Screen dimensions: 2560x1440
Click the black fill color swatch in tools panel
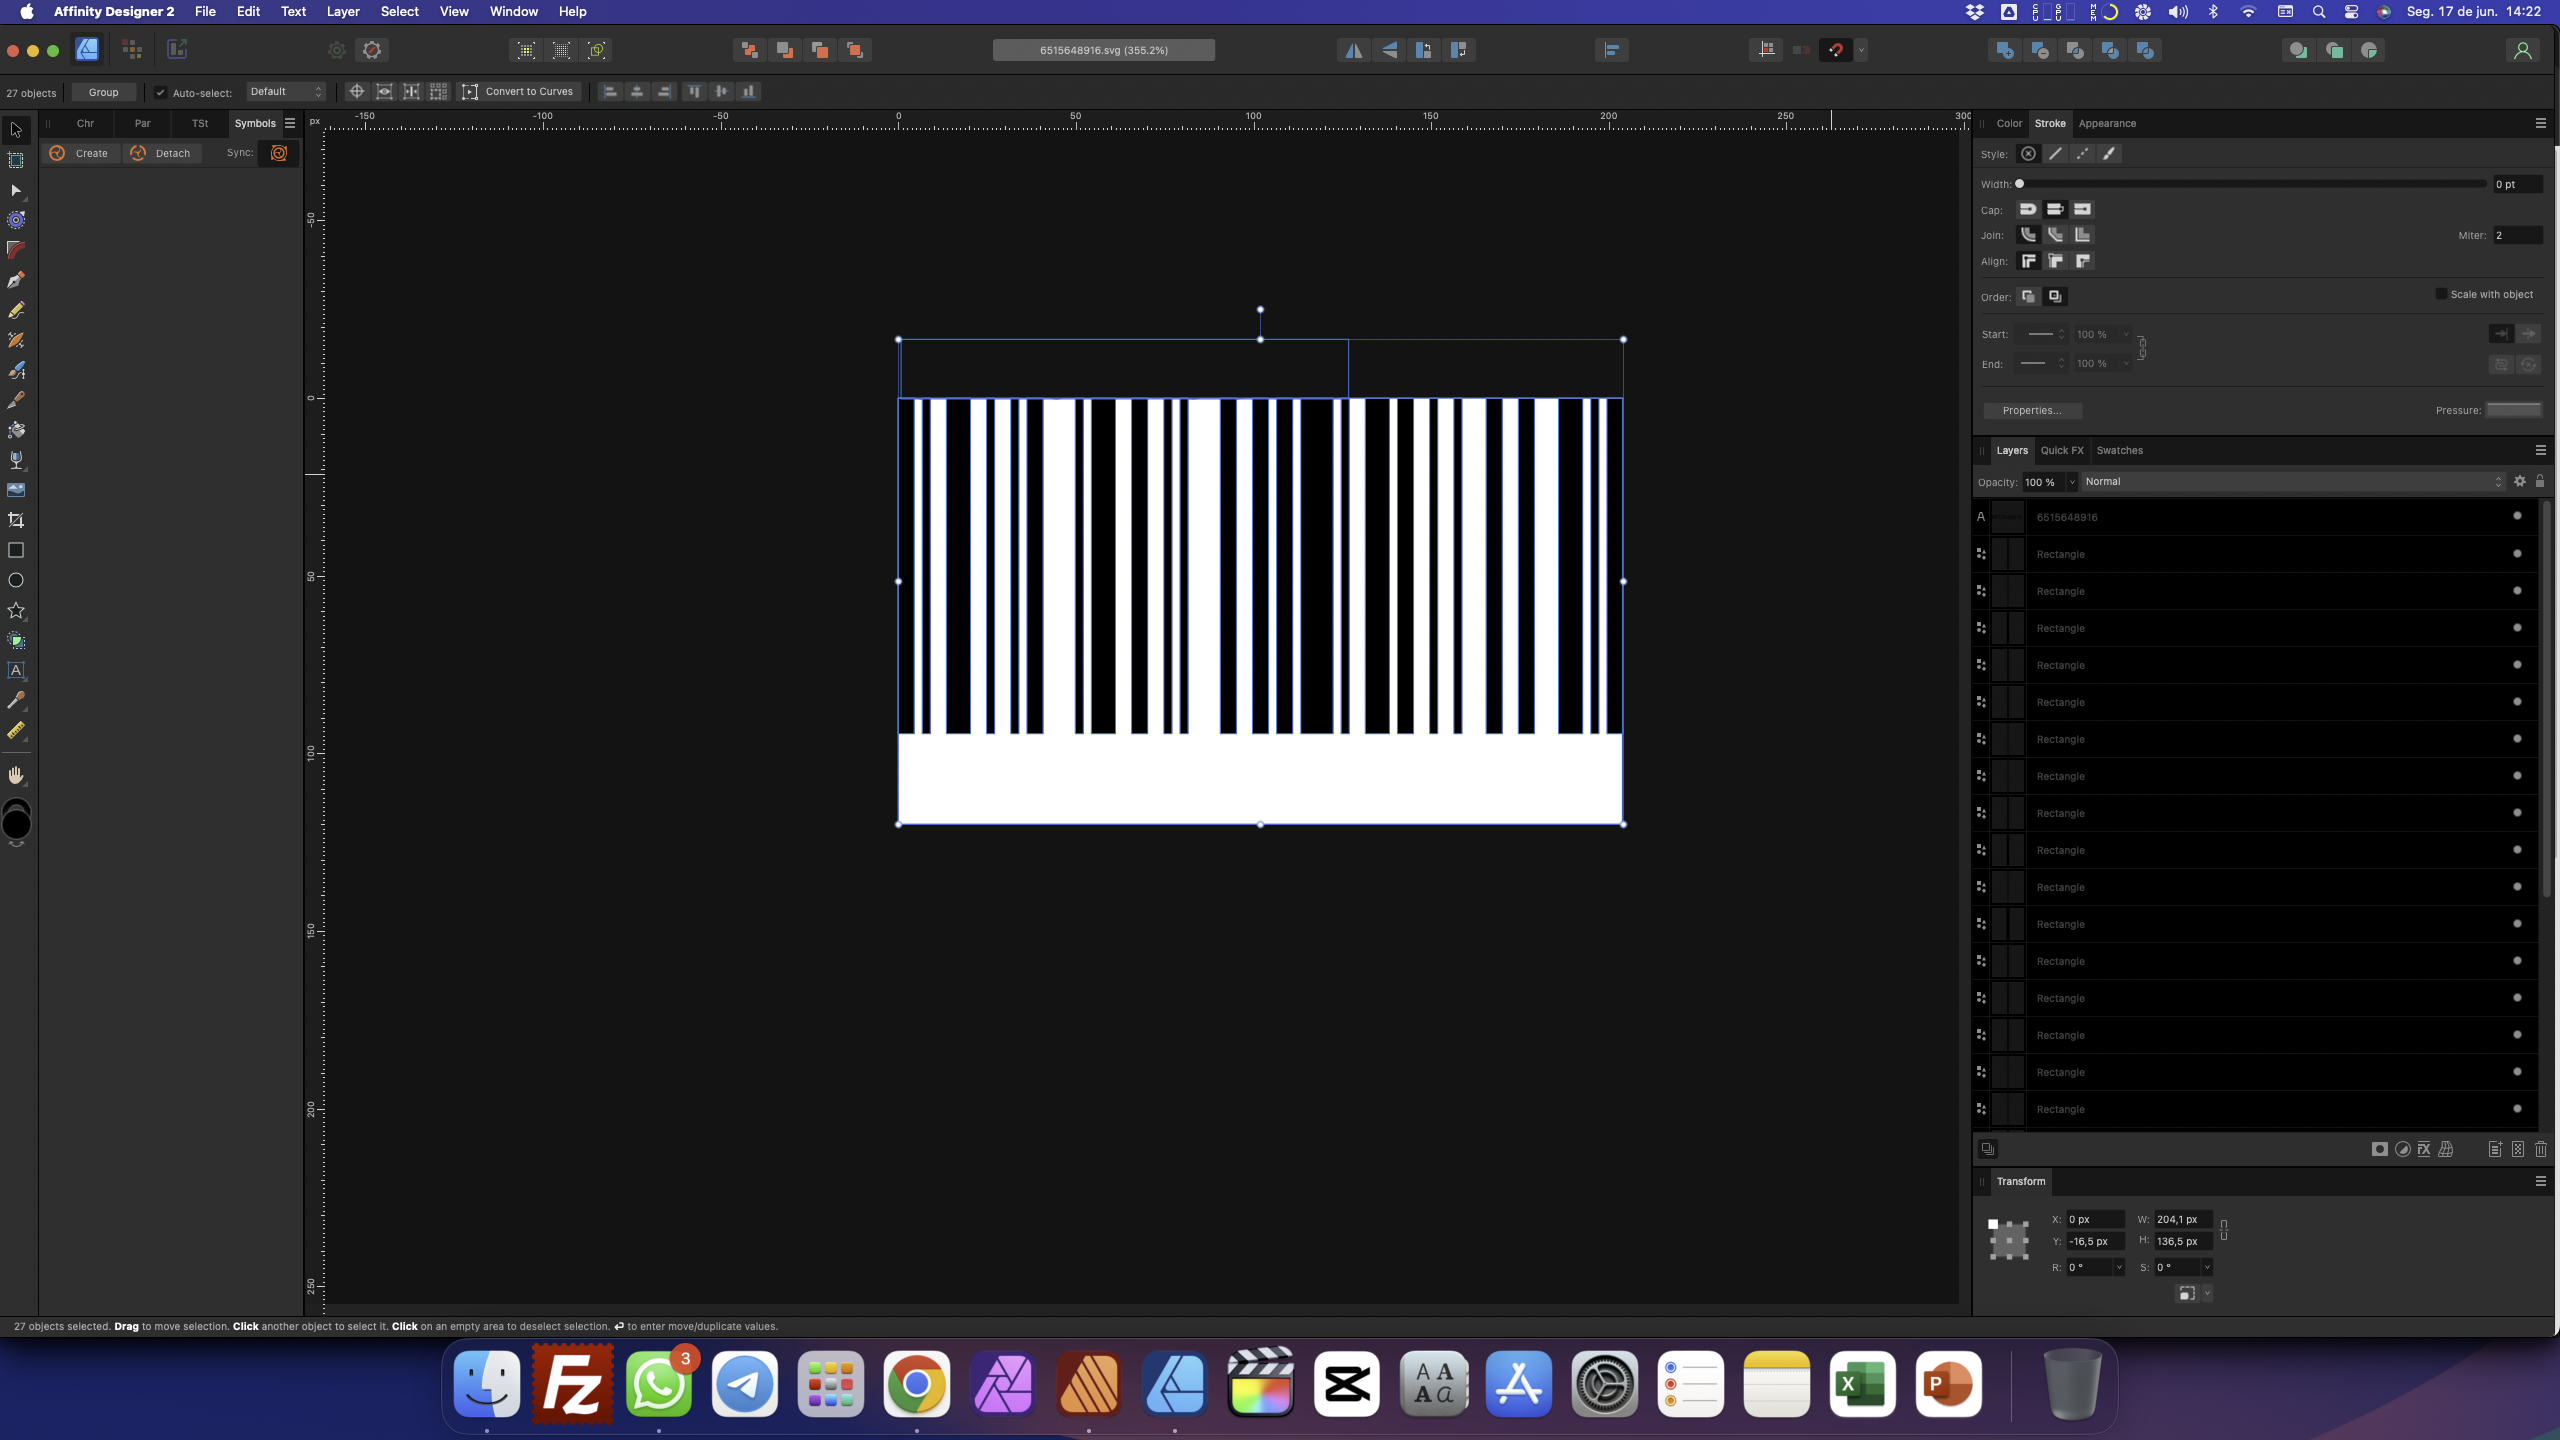[x=17, y=824]
